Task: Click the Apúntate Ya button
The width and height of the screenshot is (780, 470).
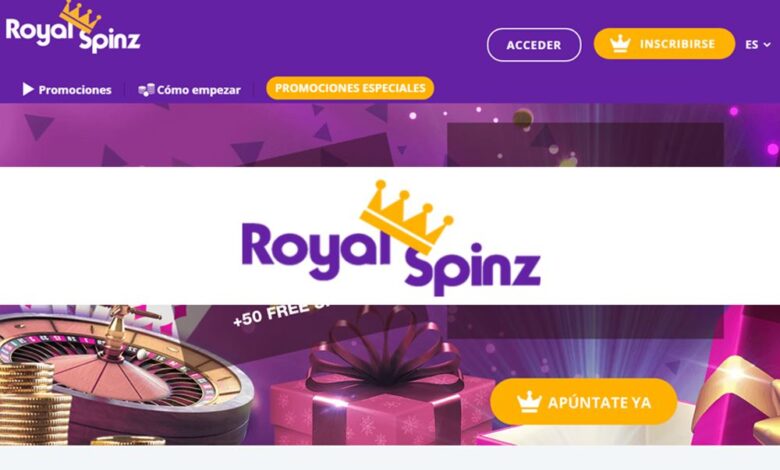Action: [584, 402]
